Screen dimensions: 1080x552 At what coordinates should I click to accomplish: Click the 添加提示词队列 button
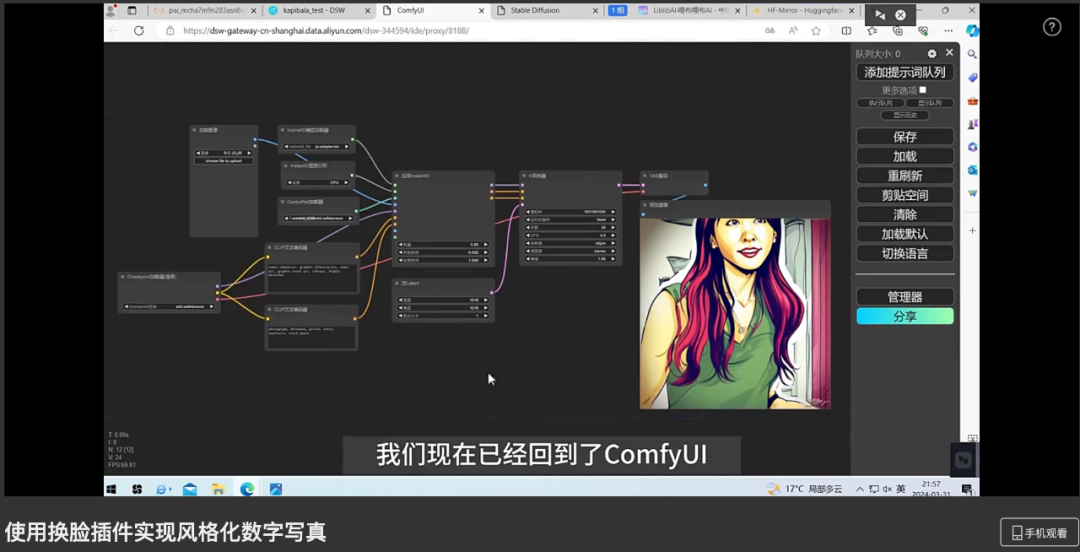[x=904, y=72]
